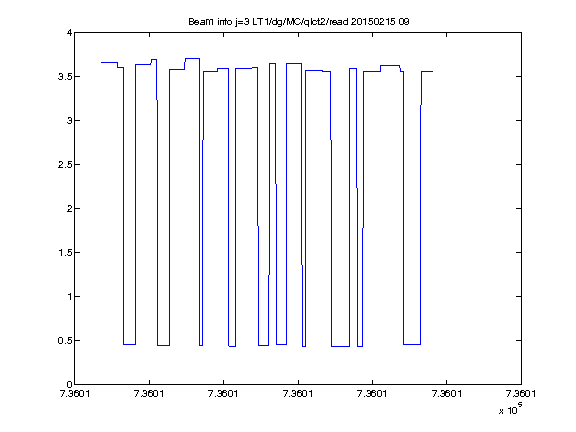Click the first blue plateau at 3.65
The width and height of the screenshot is (576, 432).
coord(109,62)
